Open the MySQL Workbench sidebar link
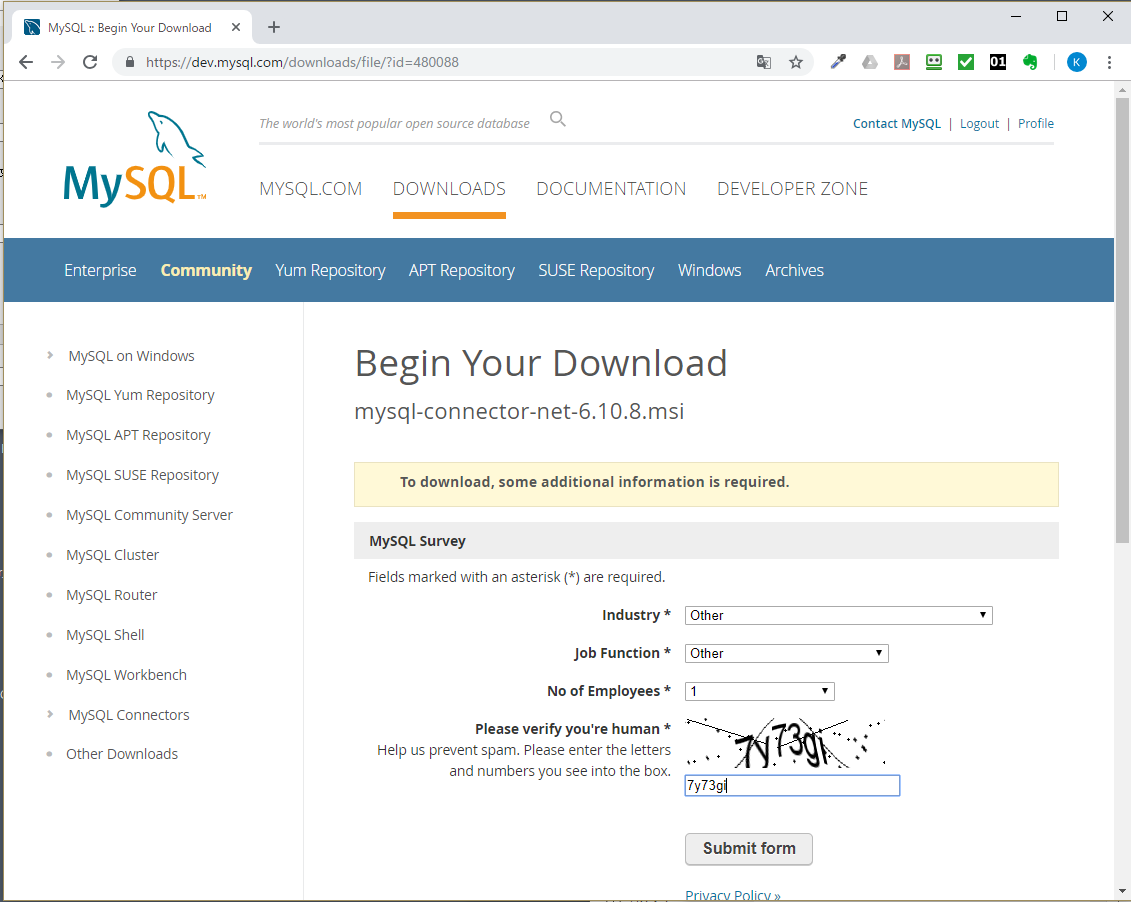The height and width of the screenshot is (902, 1131). click(x=126, y=675)
